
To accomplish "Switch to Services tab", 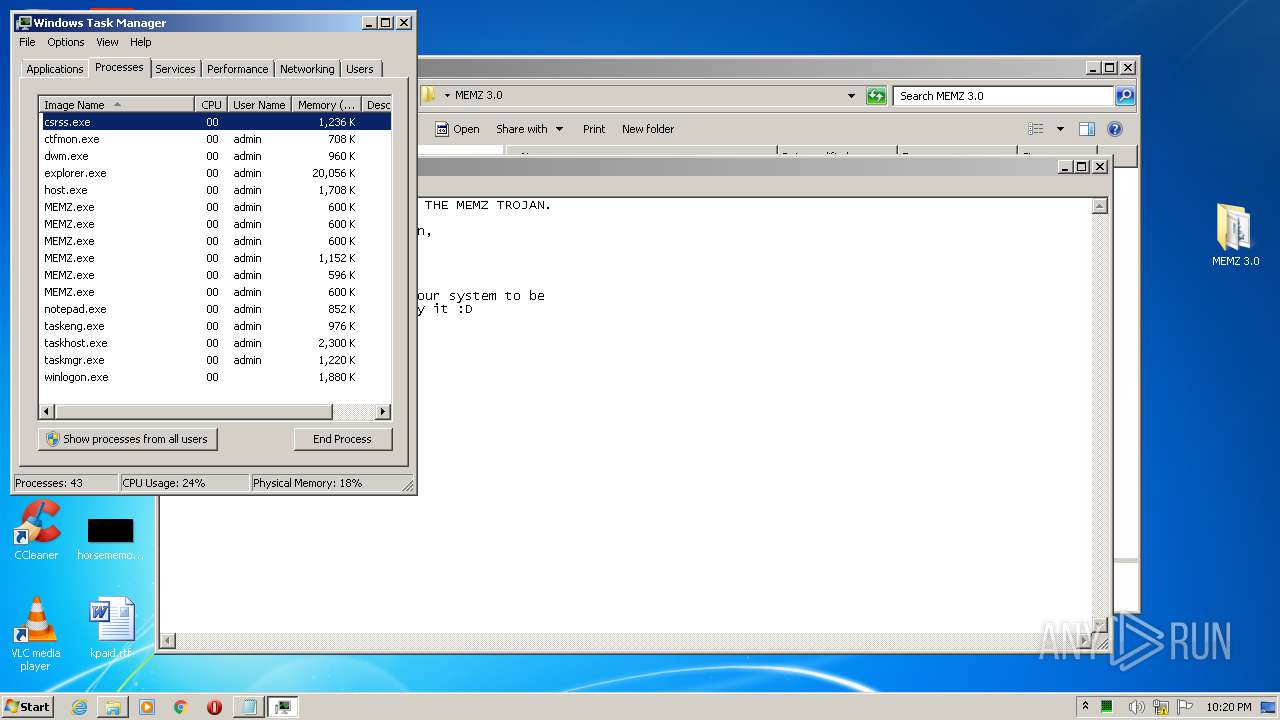I will 175,69.
